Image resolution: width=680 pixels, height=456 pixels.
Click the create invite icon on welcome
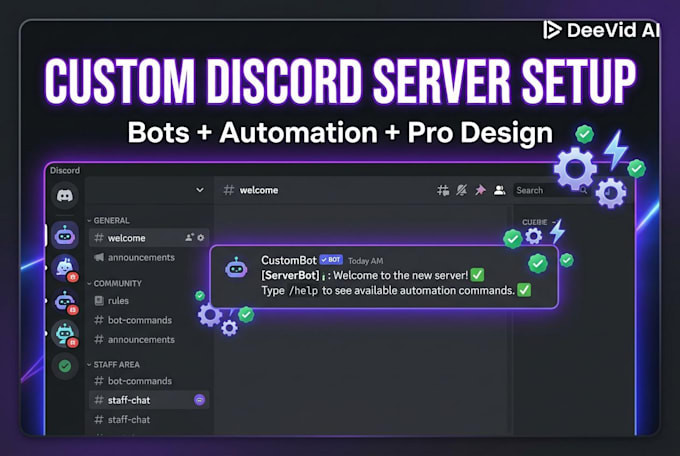(189, 237)
